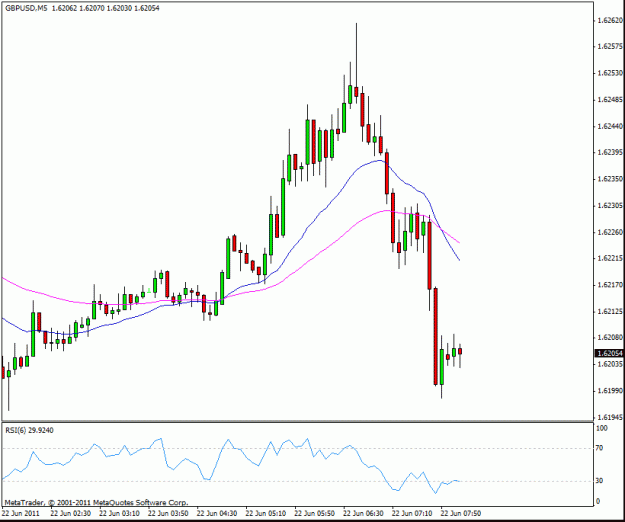The width and height of the screenshot is (625, 522).
Task: Click the small green trade marker near 03:50
Action: tap(149, 291)
